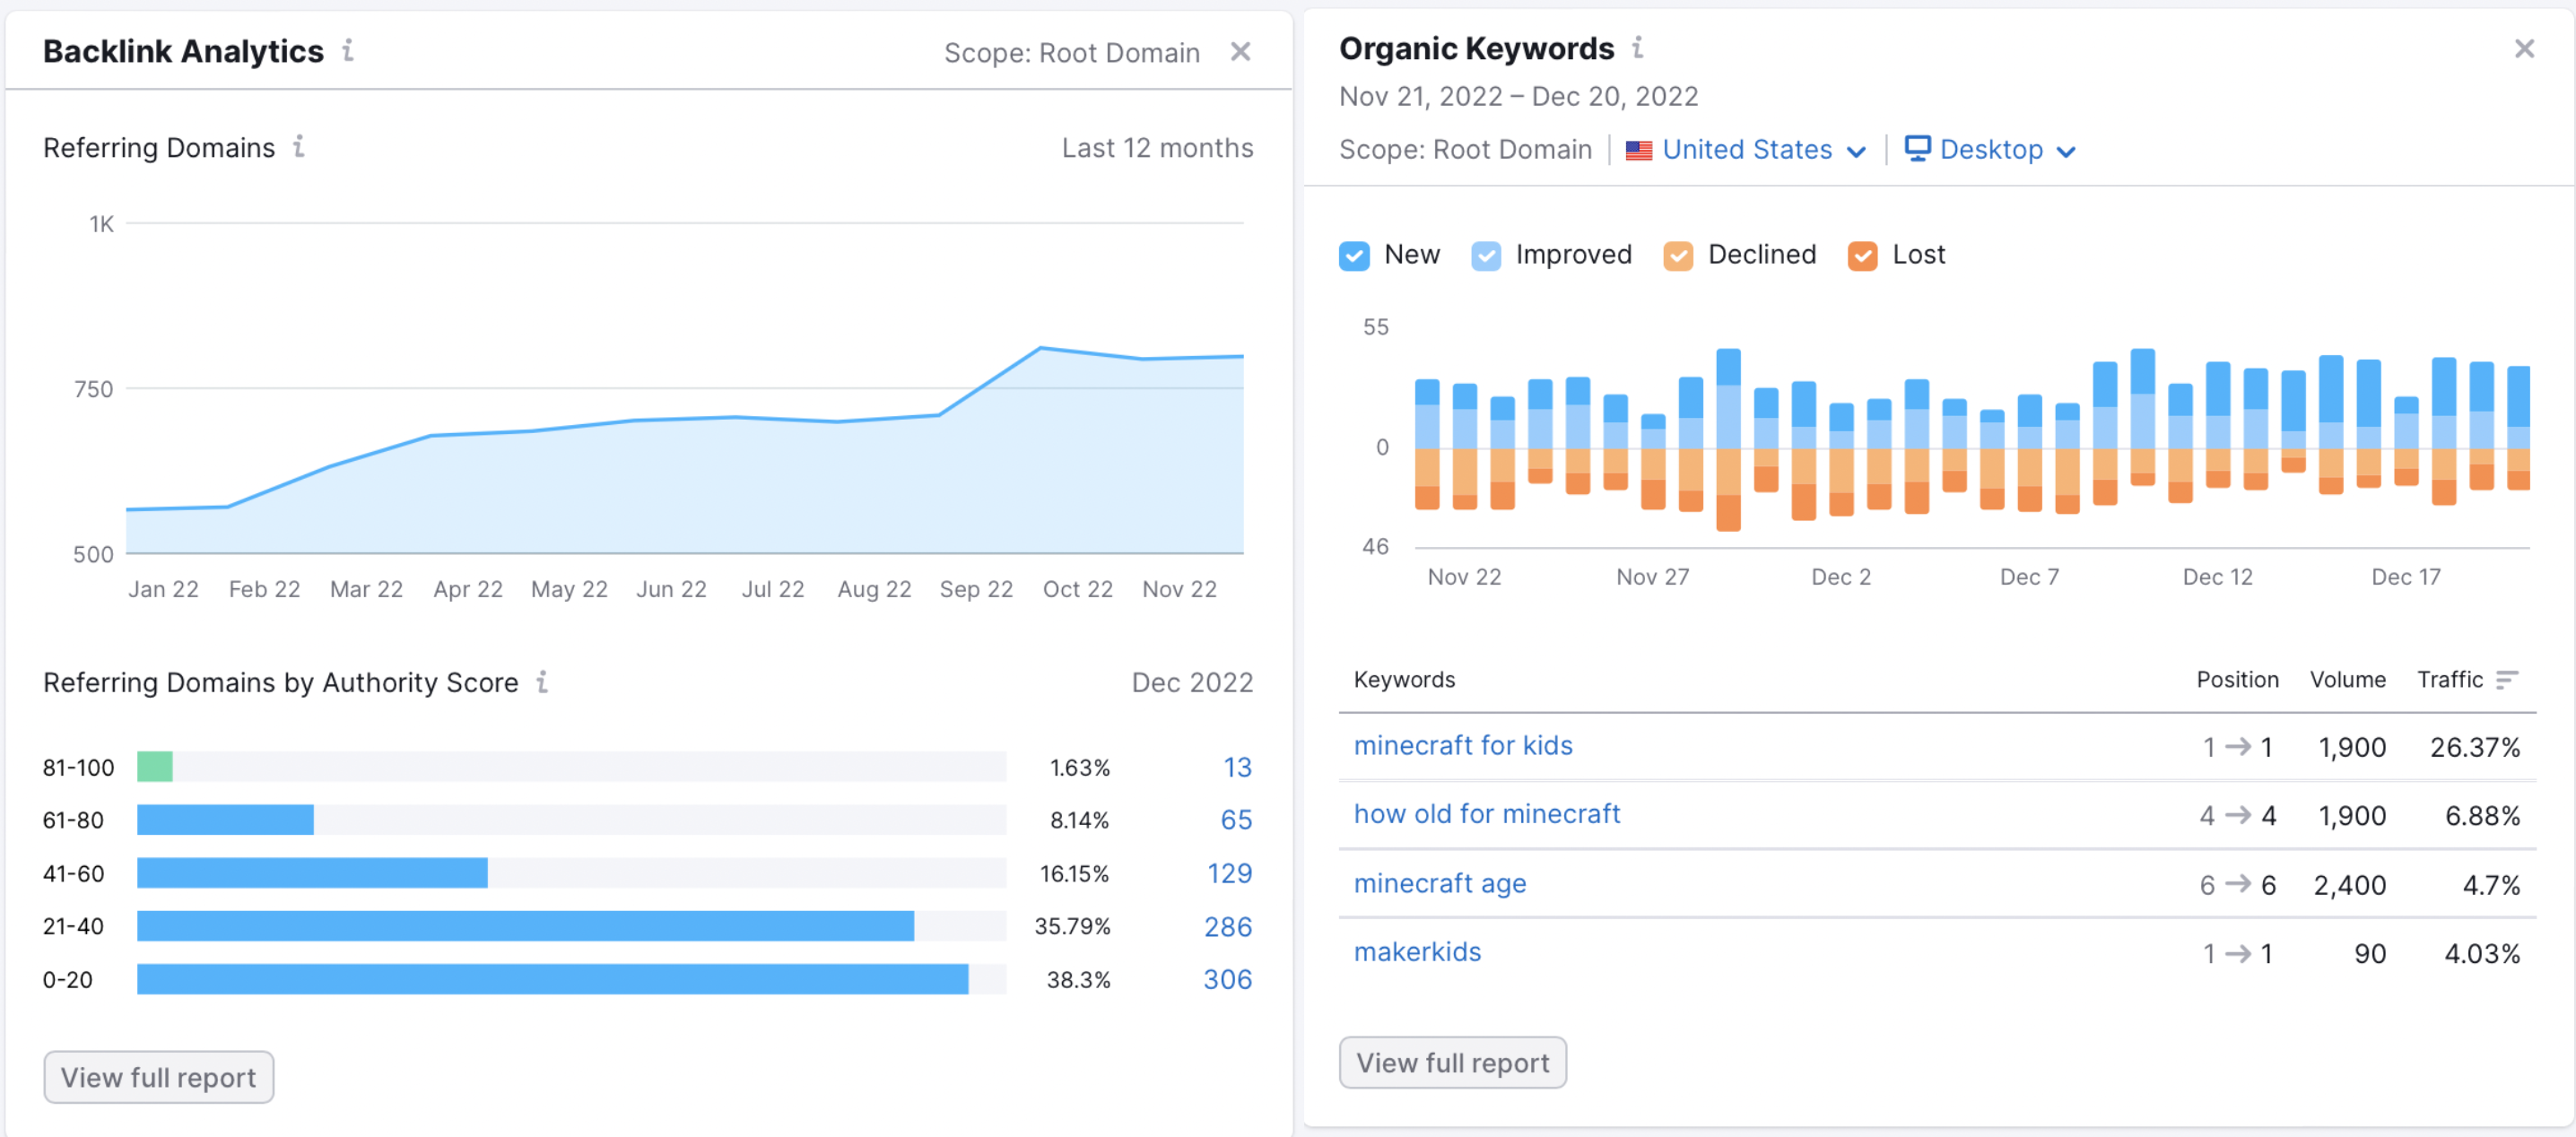The height and width of the screenshot is (1137, 2576).
Task: Click the 'Dec 2022' label
Action: [1192, 682]
